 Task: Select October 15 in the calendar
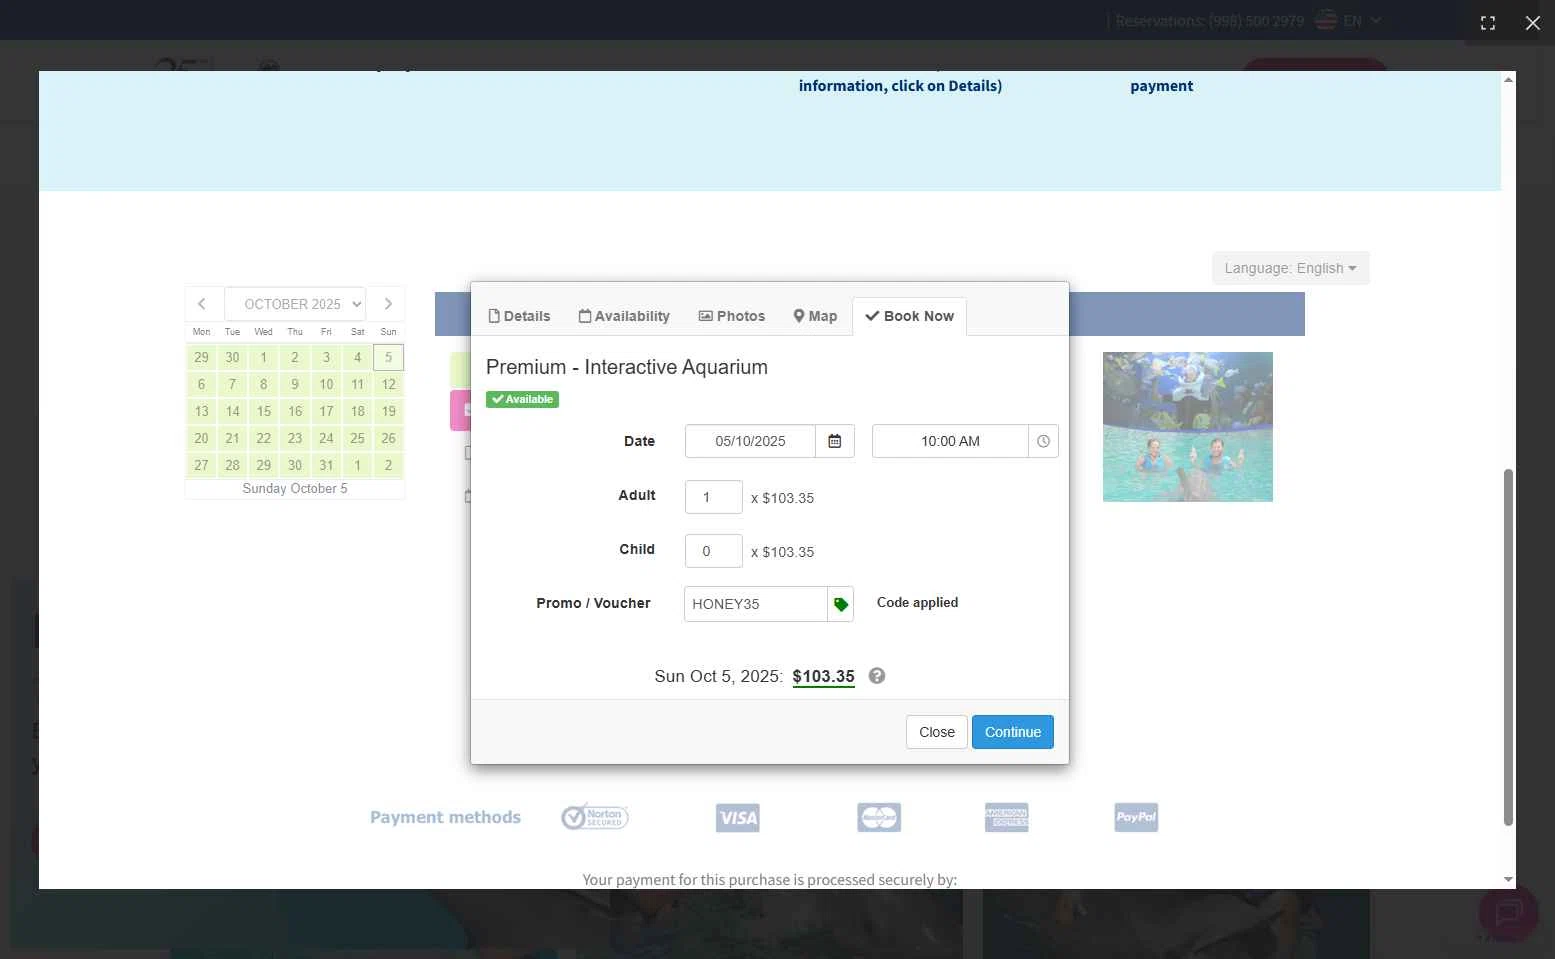coord(264,411)
